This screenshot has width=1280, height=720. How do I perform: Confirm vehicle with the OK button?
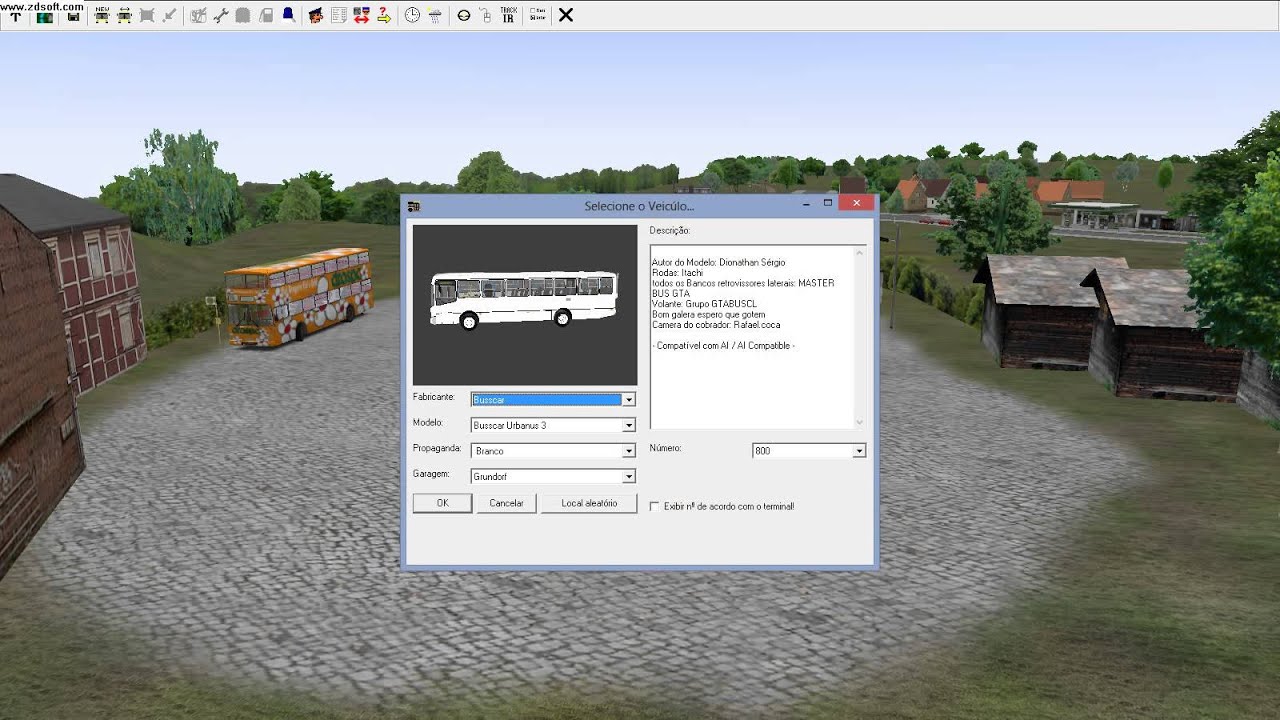442,503
